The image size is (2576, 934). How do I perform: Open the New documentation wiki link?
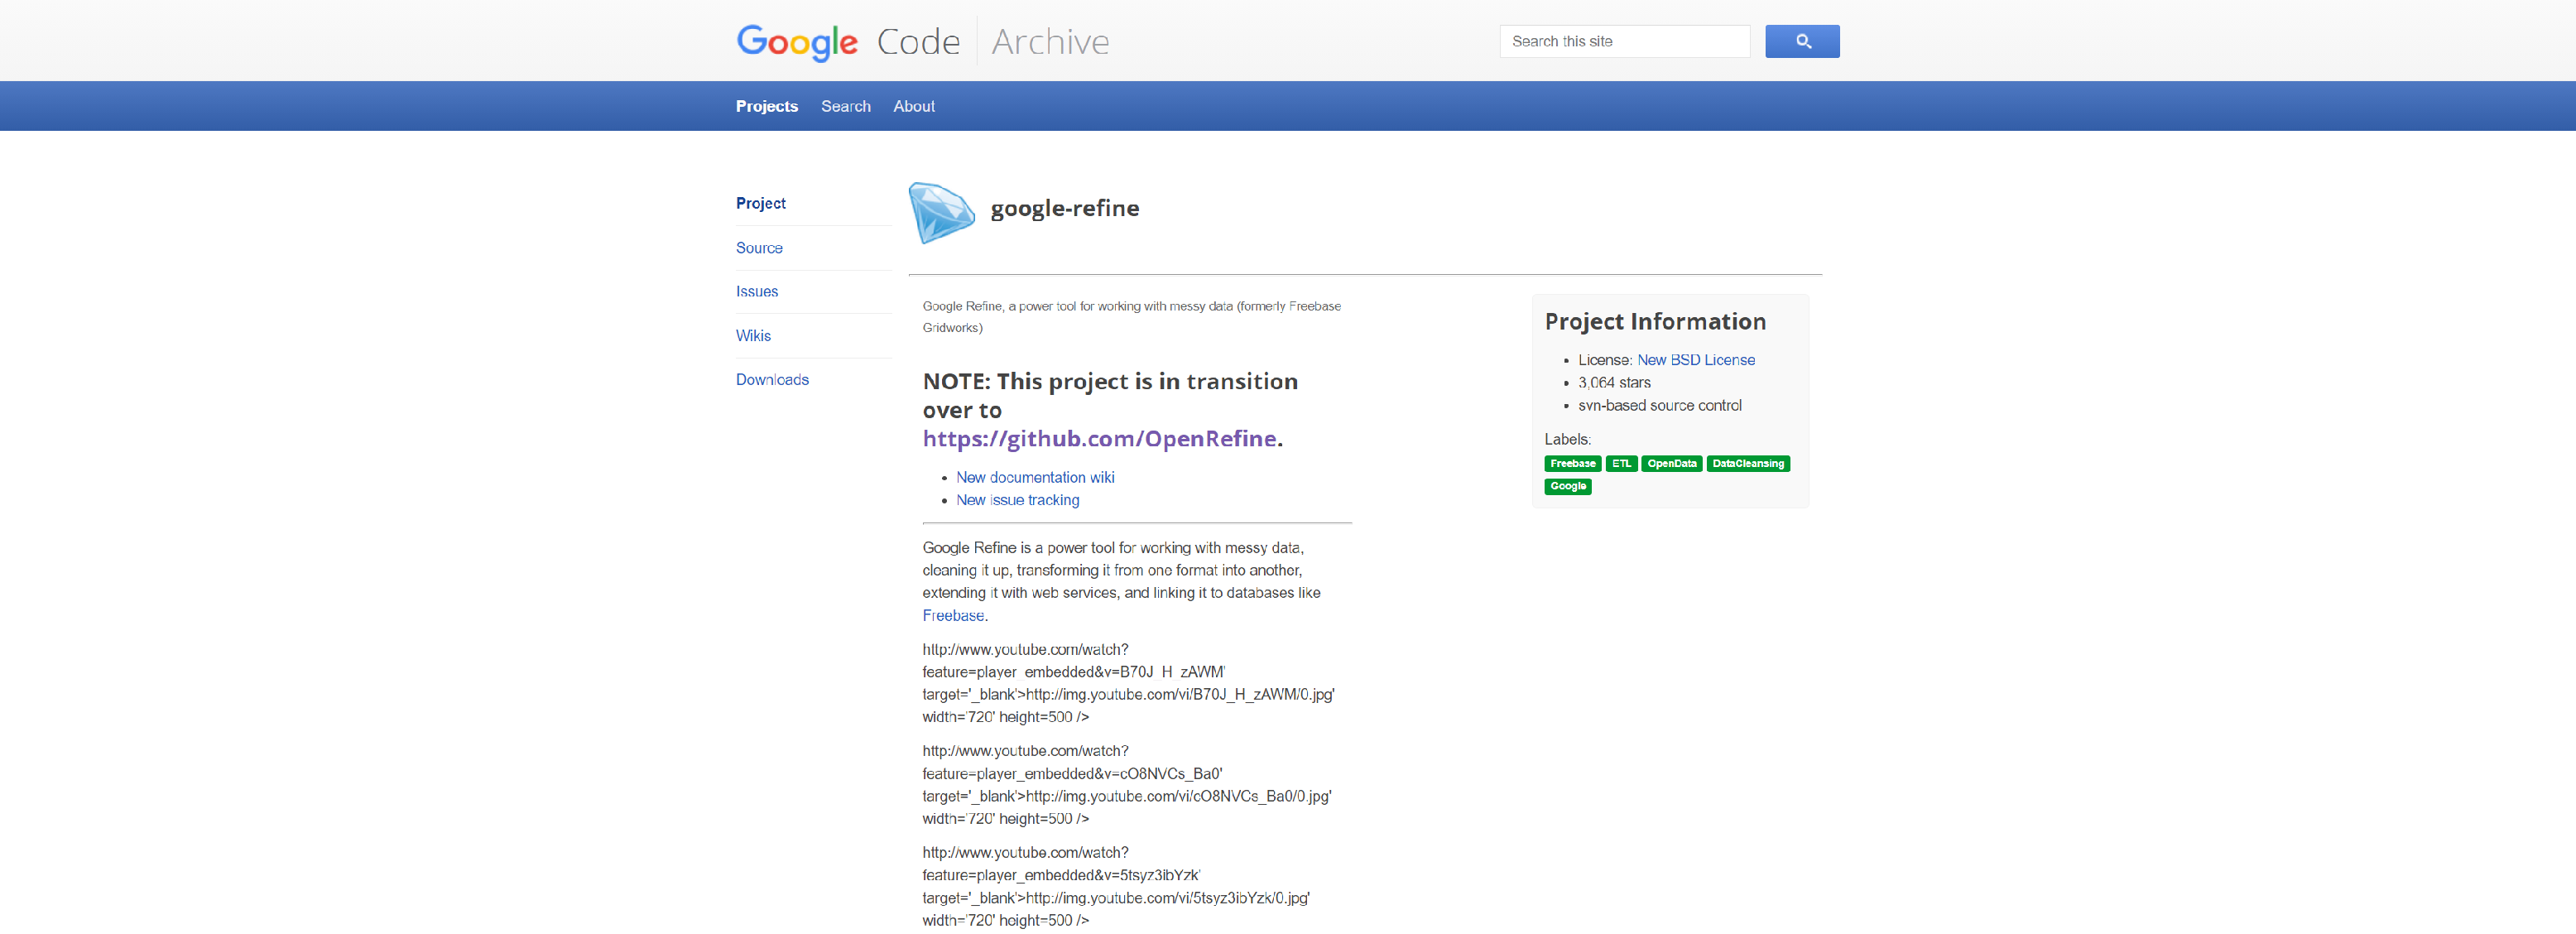(x=1035, y=477)
